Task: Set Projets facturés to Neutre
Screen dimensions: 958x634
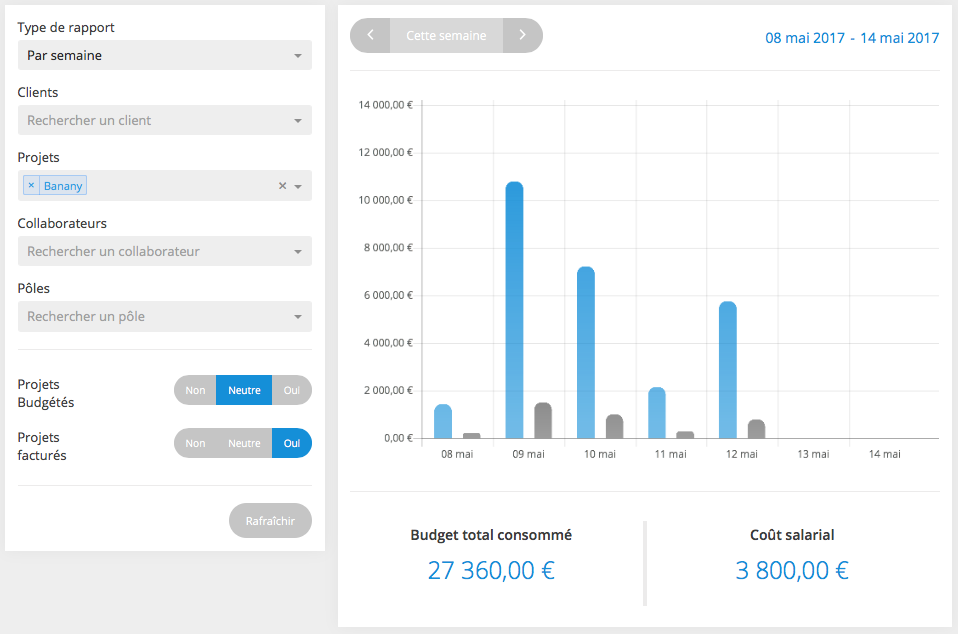Action: tap(244, 443)
